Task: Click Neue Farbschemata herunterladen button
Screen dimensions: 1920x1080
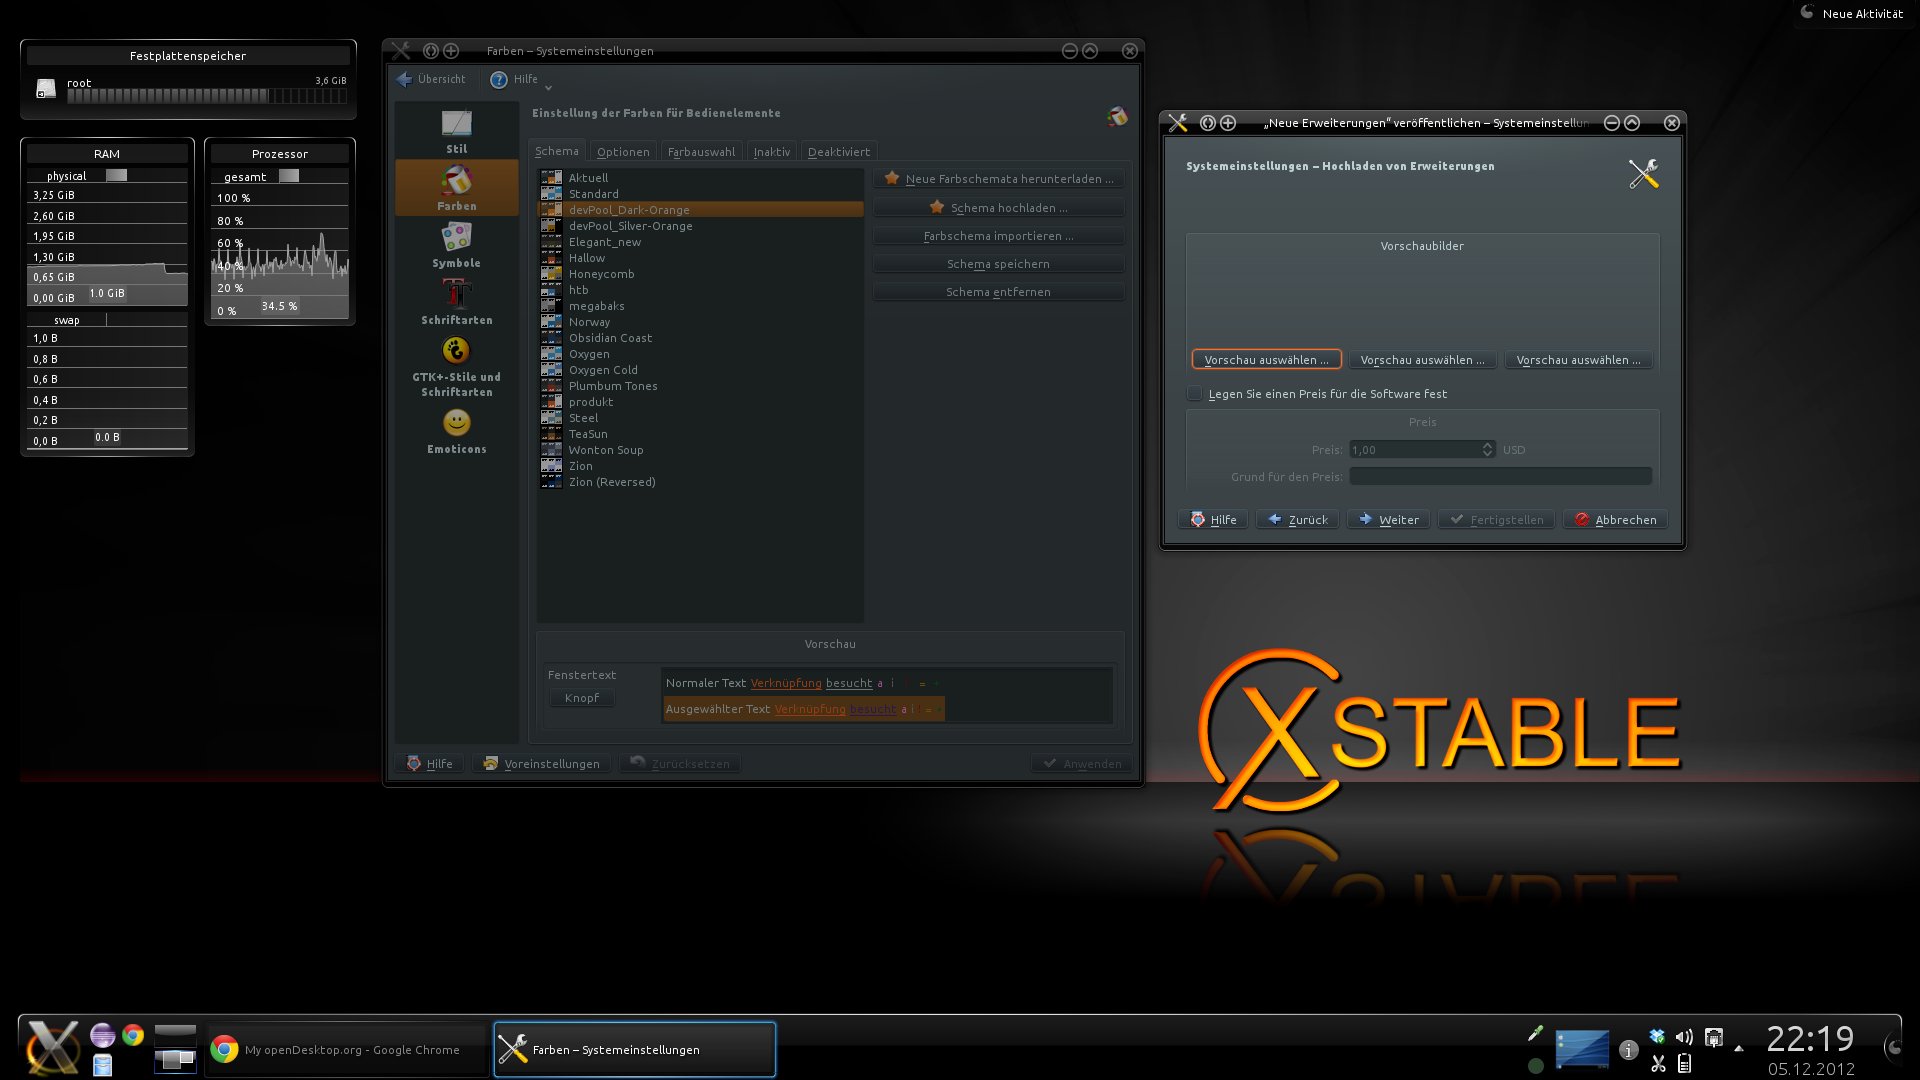Action: [998, 179]
